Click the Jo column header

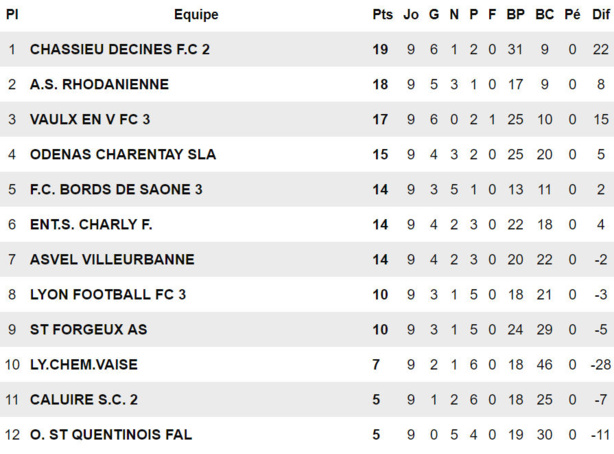pyautogui.click(x=411, y=14)
